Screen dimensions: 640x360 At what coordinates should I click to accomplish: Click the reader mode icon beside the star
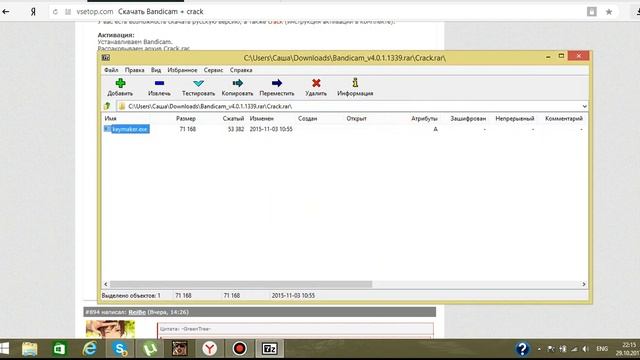coord(592,12)
